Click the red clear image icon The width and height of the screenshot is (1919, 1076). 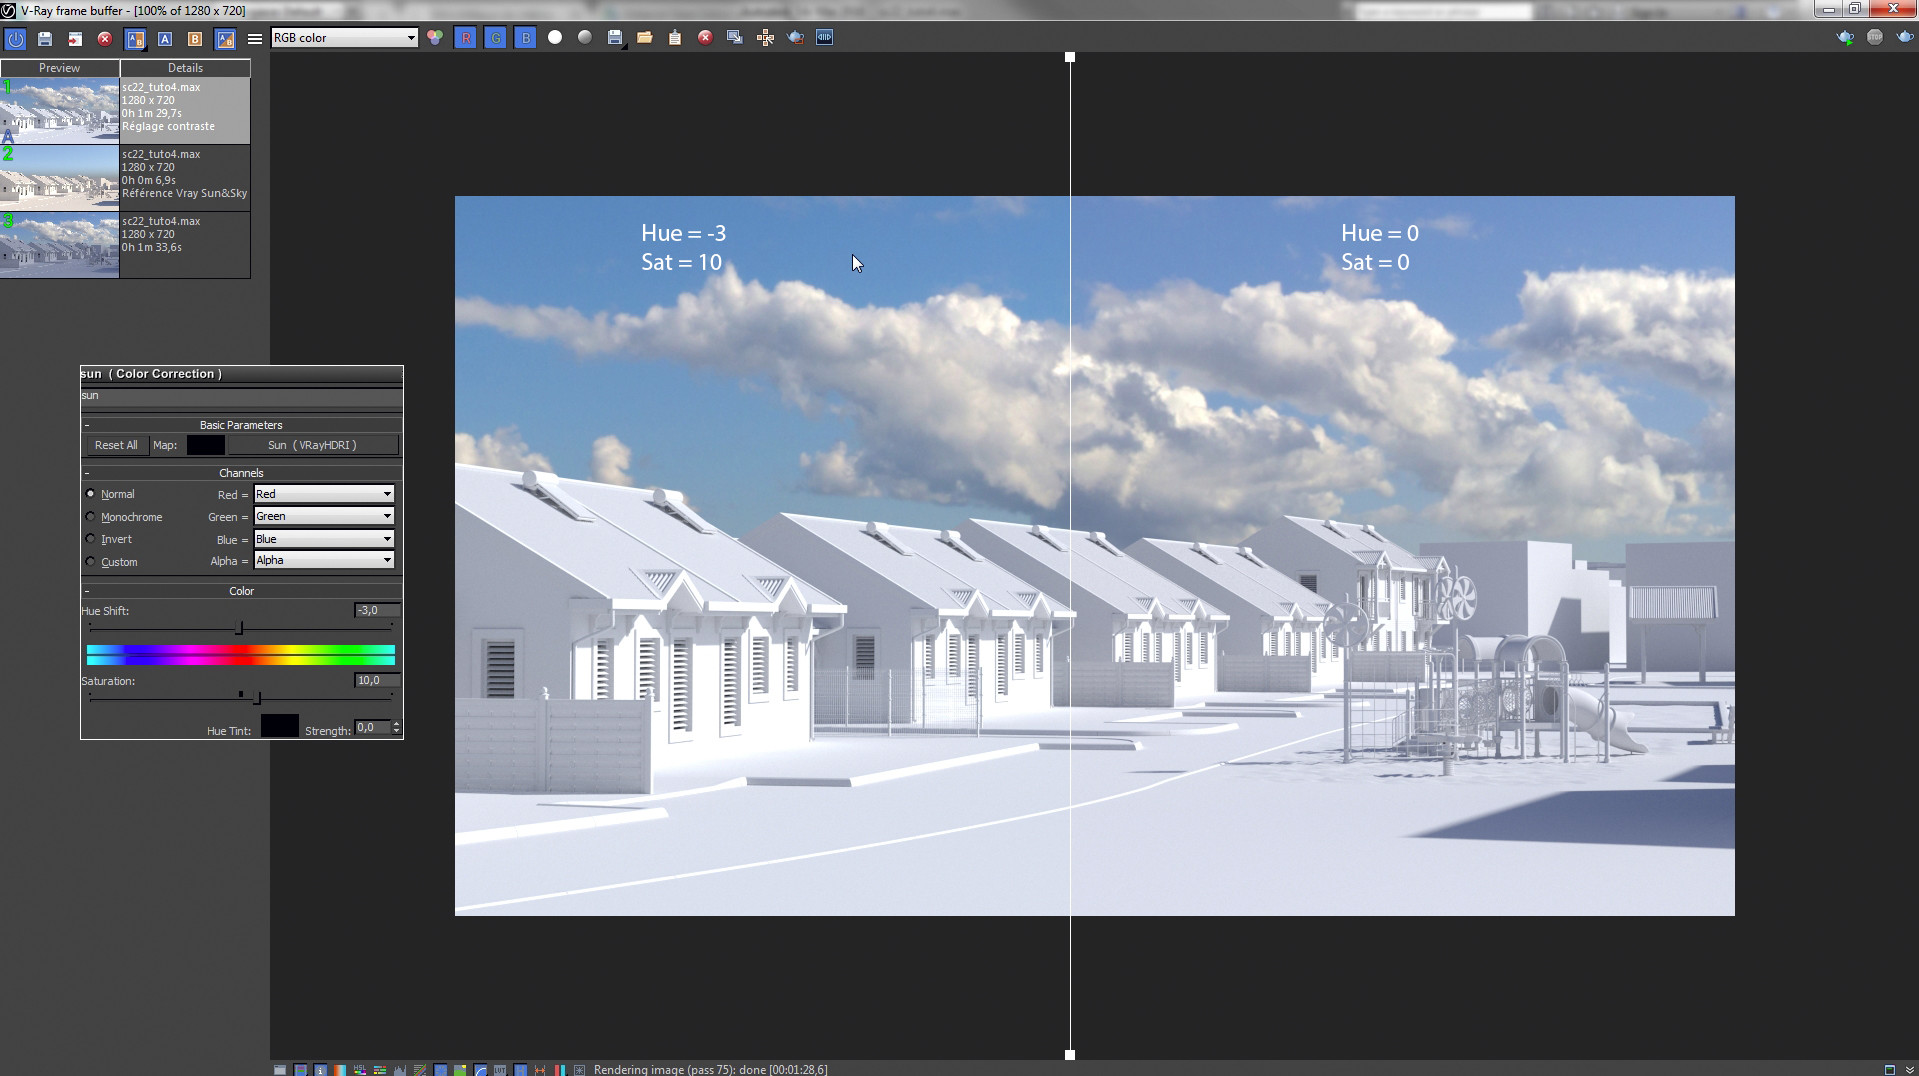click(705, 37)
